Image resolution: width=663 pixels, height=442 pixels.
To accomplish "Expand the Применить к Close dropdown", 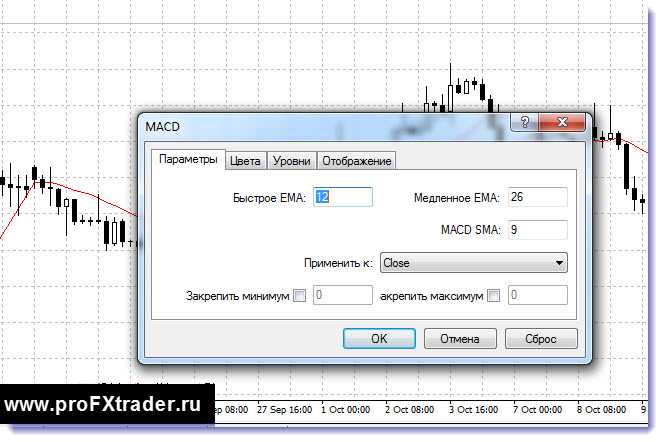I will point(474,263).
